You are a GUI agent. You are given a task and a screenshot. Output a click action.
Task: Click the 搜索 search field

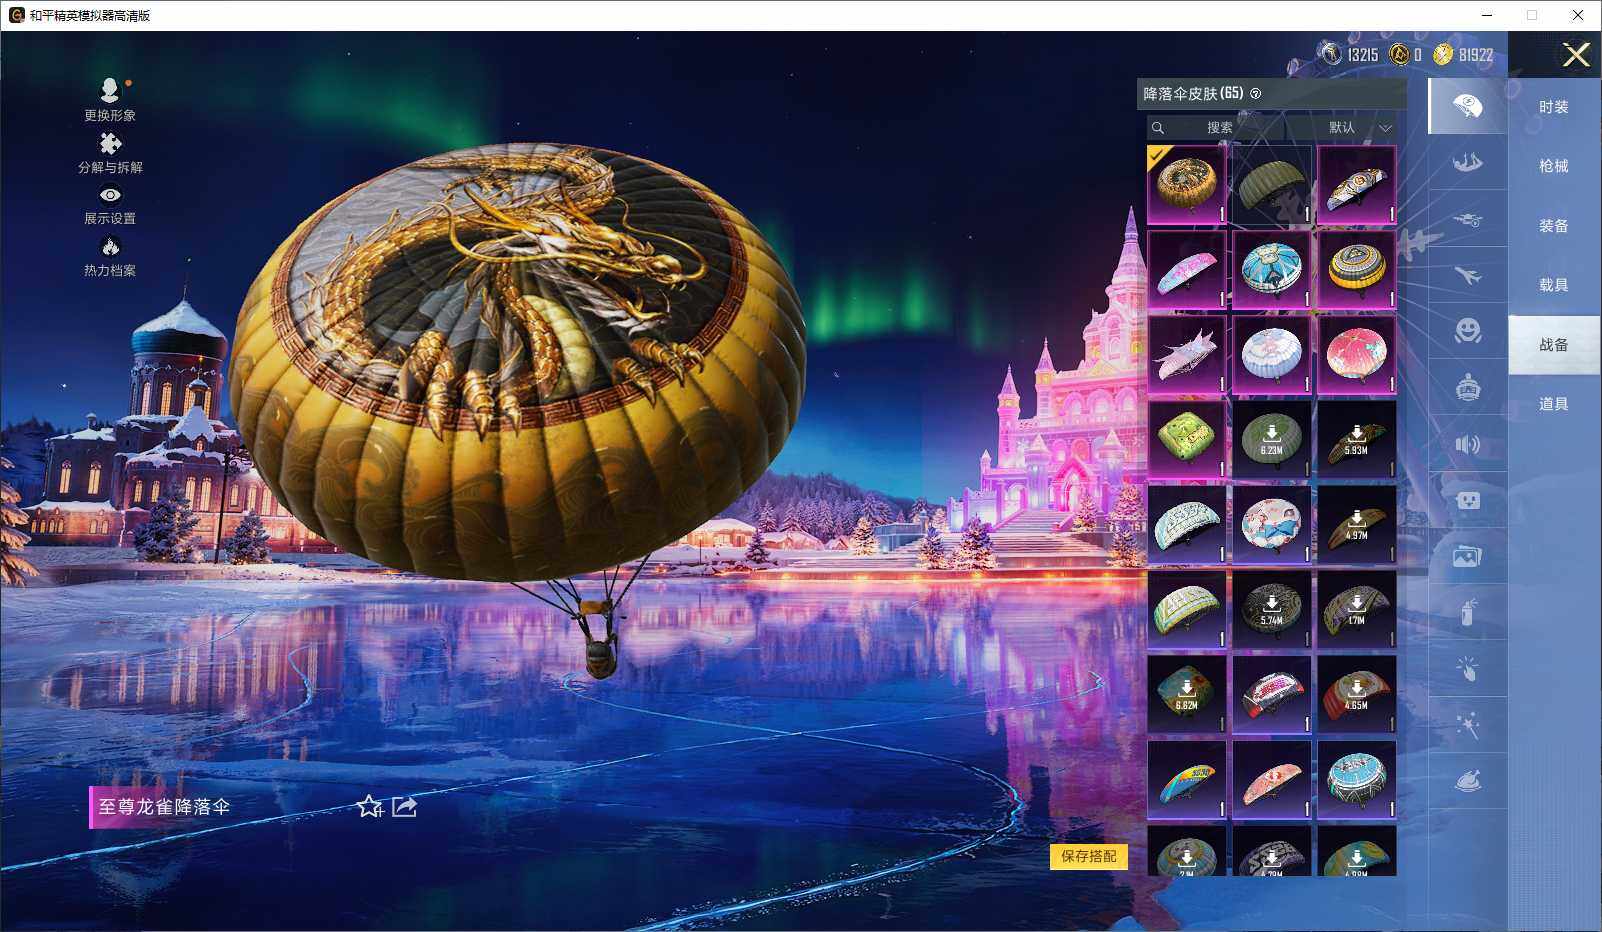coord(1215,128)
